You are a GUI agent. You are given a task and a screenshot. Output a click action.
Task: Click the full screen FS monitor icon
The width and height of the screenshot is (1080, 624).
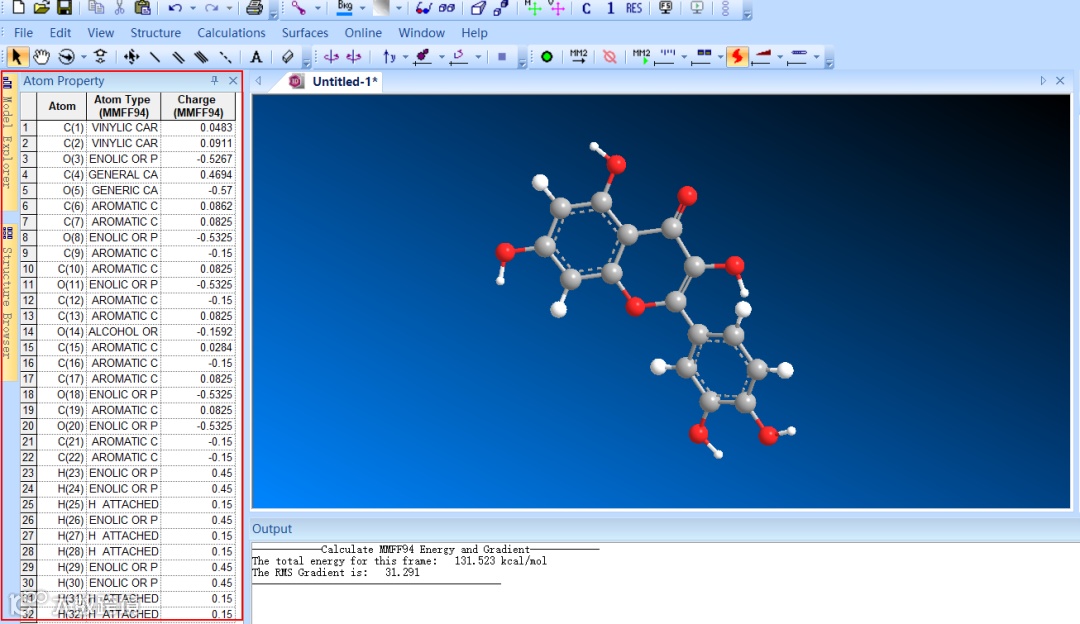tap(665, 8)
